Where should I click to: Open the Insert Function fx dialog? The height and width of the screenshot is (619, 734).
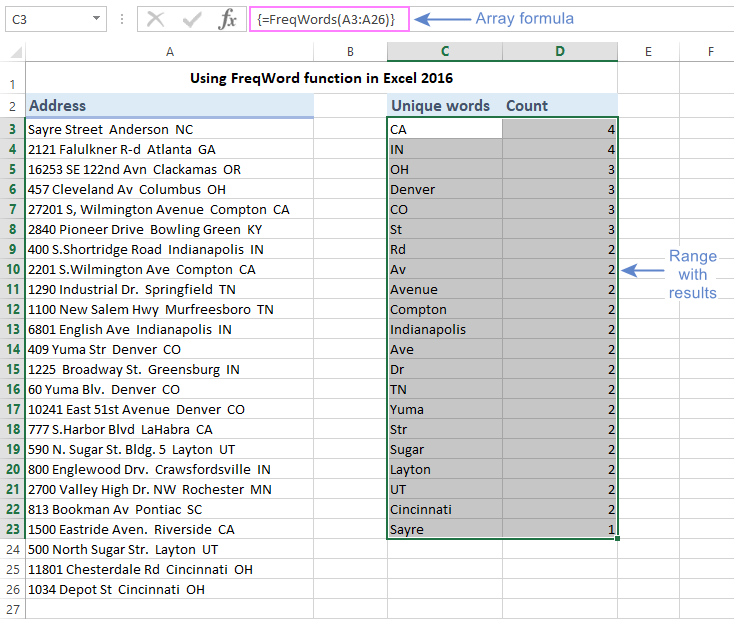tap(228, 19)
